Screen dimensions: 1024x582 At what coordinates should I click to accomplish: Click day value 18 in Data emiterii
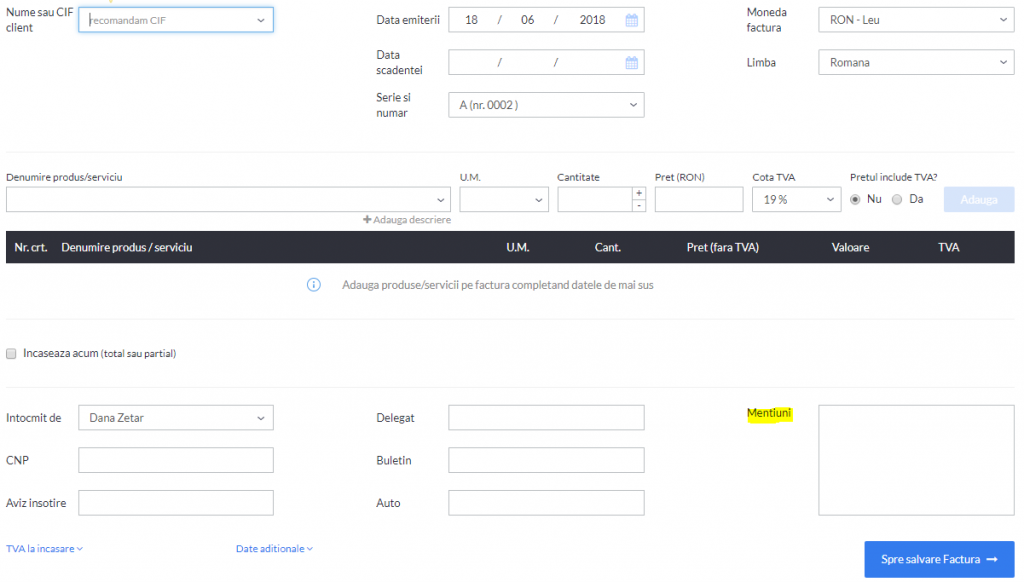tap(472, 20)
